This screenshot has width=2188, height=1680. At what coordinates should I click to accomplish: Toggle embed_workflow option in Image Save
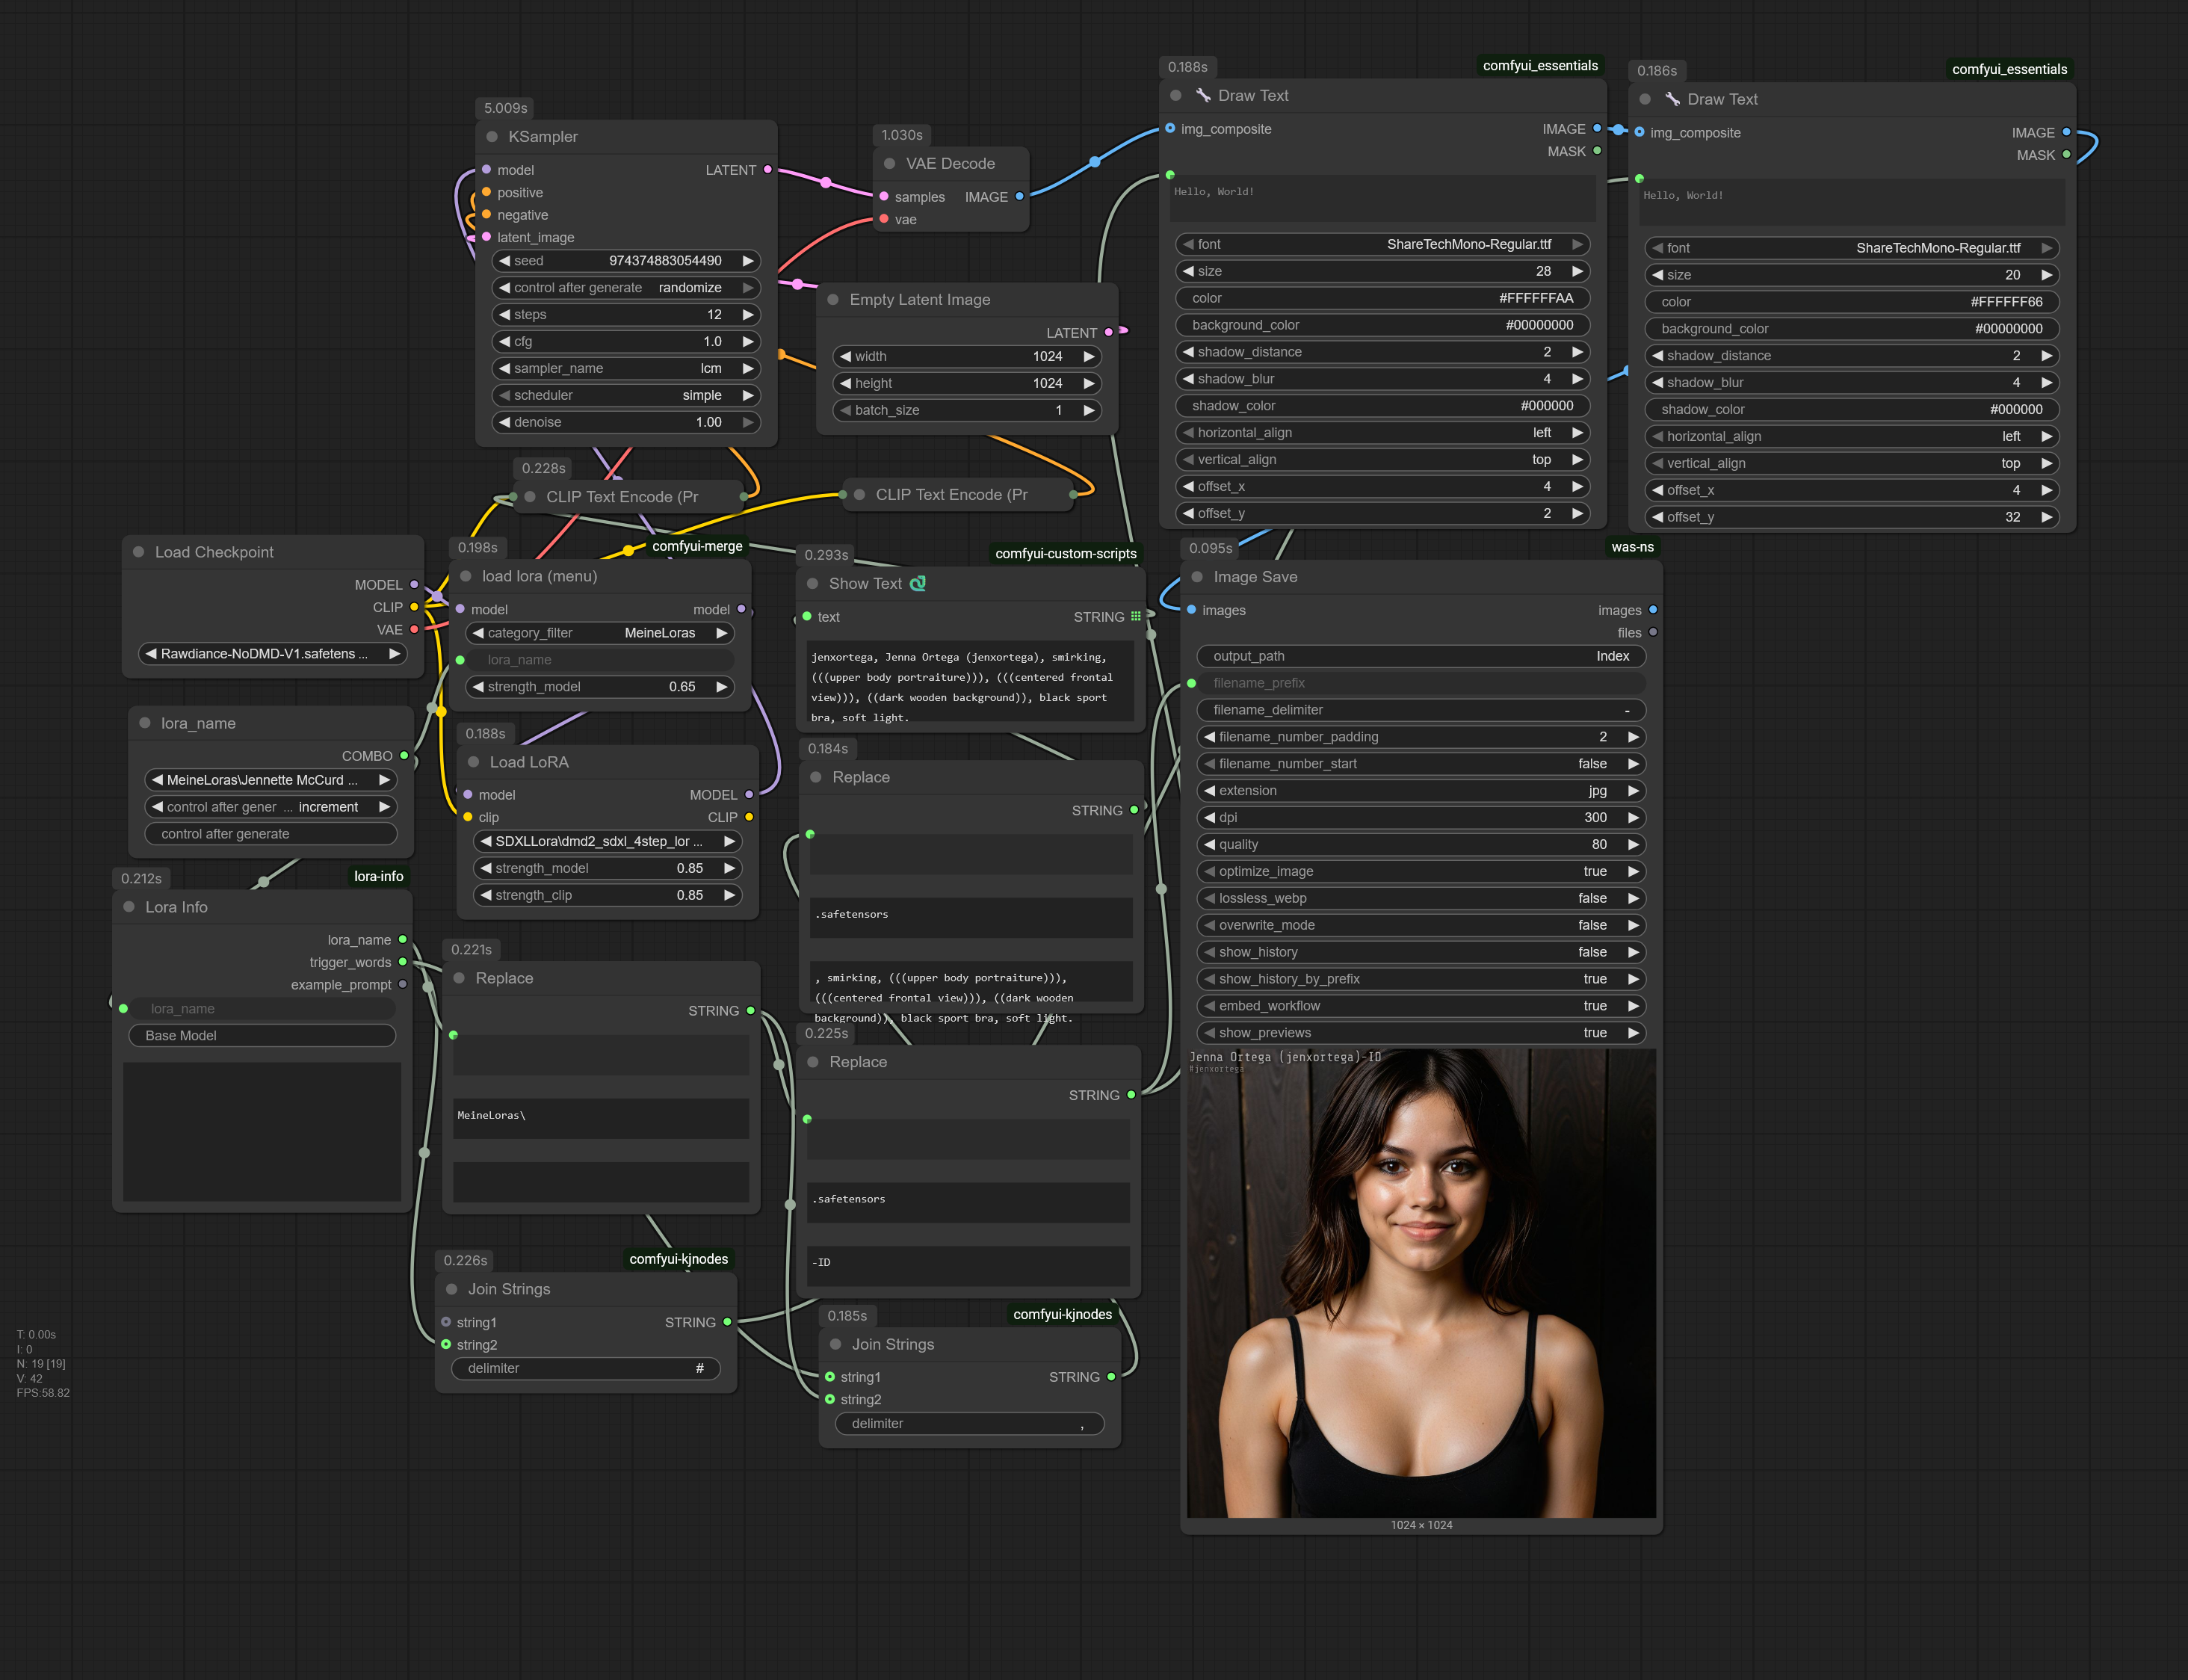coord(1421,1006)
